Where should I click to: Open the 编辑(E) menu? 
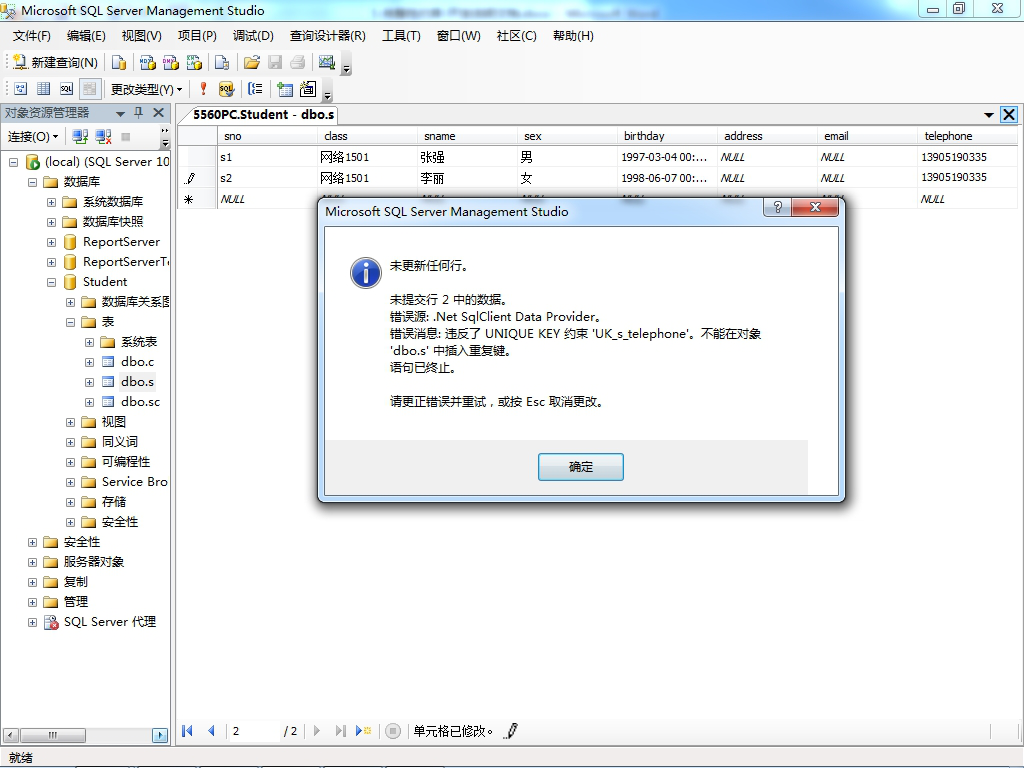point(86,36)
